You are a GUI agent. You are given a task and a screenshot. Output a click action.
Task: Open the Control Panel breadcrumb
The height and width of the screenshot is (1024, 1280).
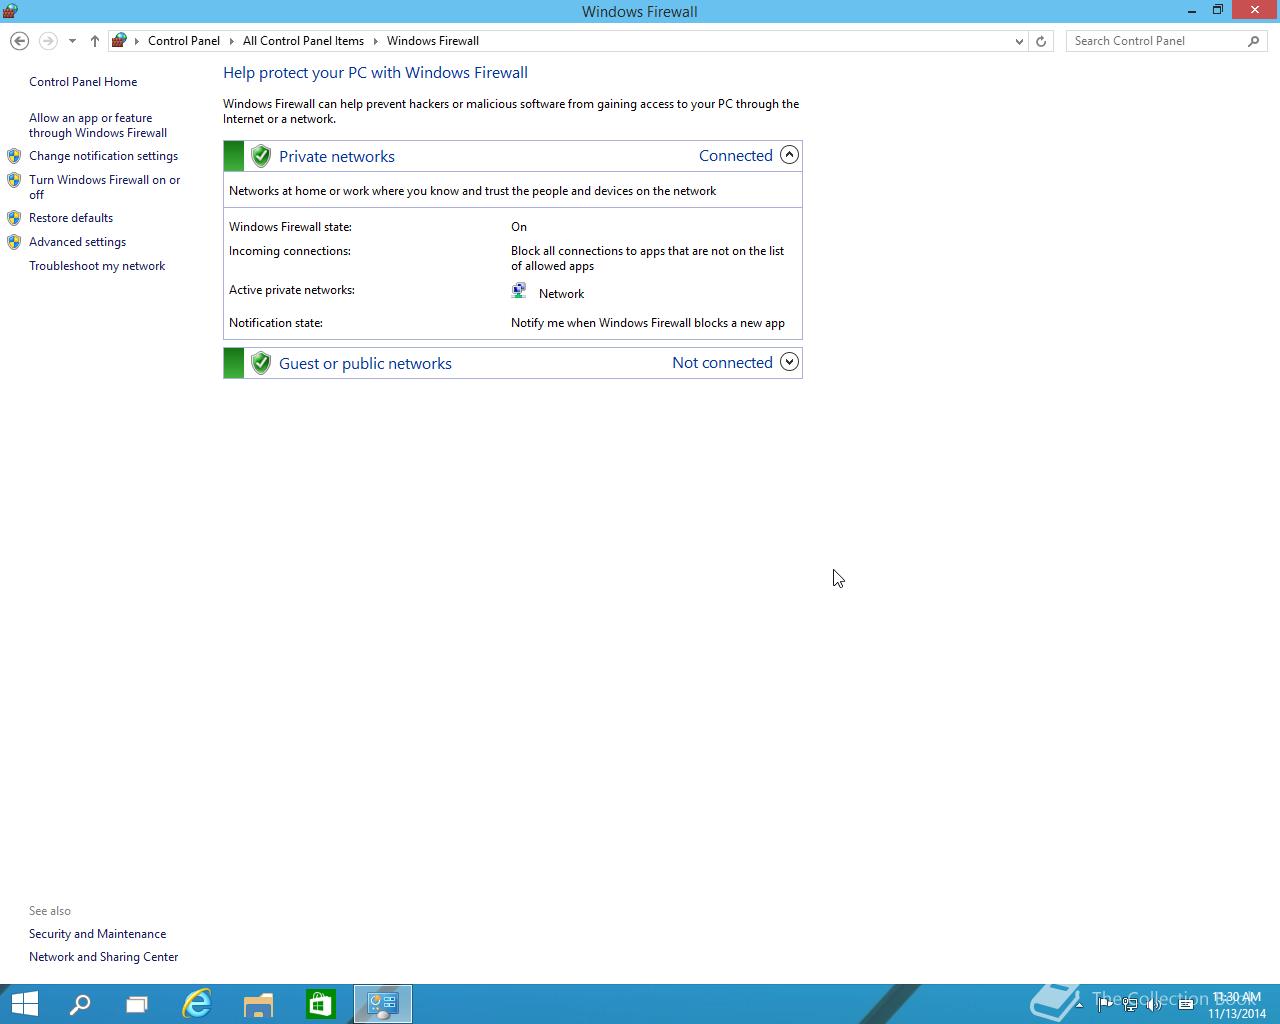[x=184, y=41]
